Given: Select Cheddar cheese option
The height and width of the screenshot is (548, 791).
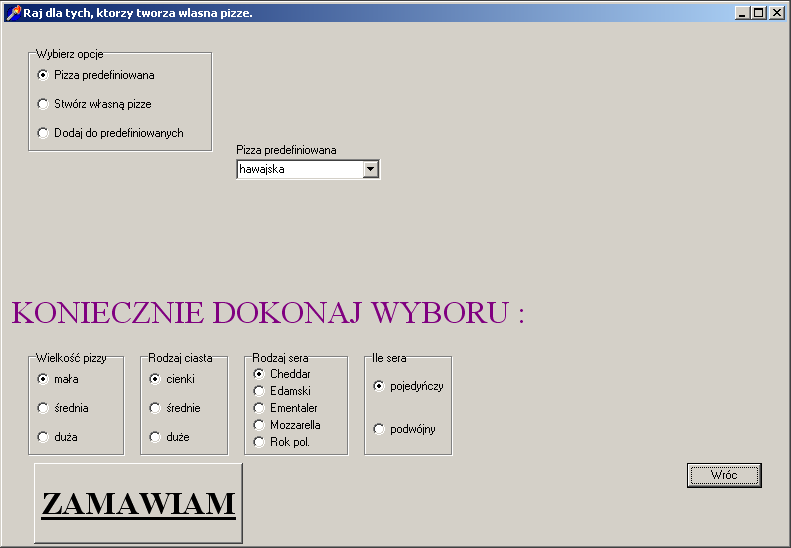Looking at the screenshot, I should pyautogui.click(x=259, y=374).
